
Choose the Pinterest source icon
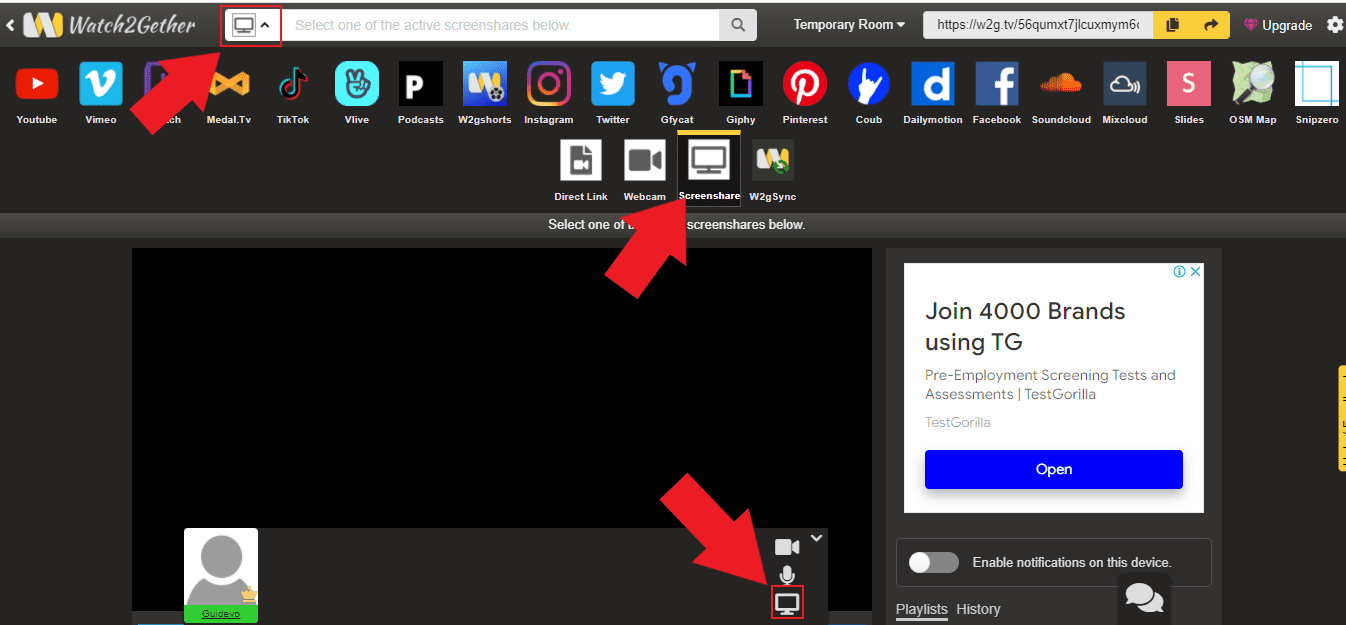point(805,84)
